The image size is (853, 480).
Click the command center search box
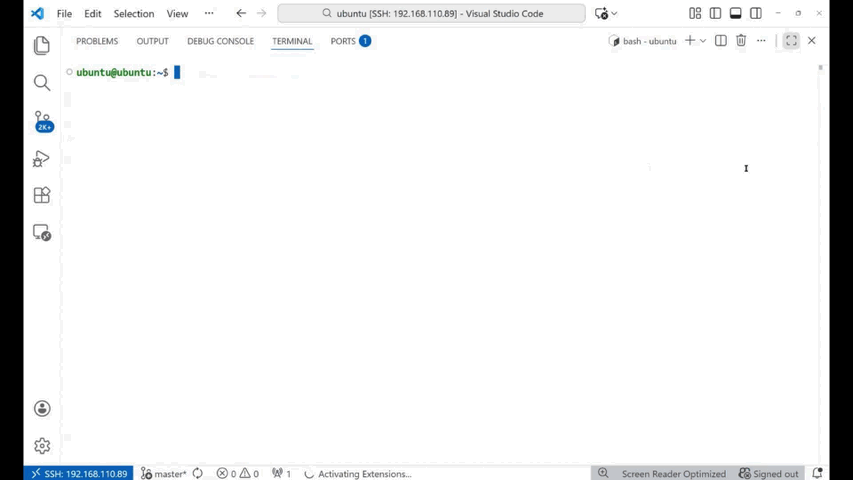pyautogui.click(x=431, y=14)
